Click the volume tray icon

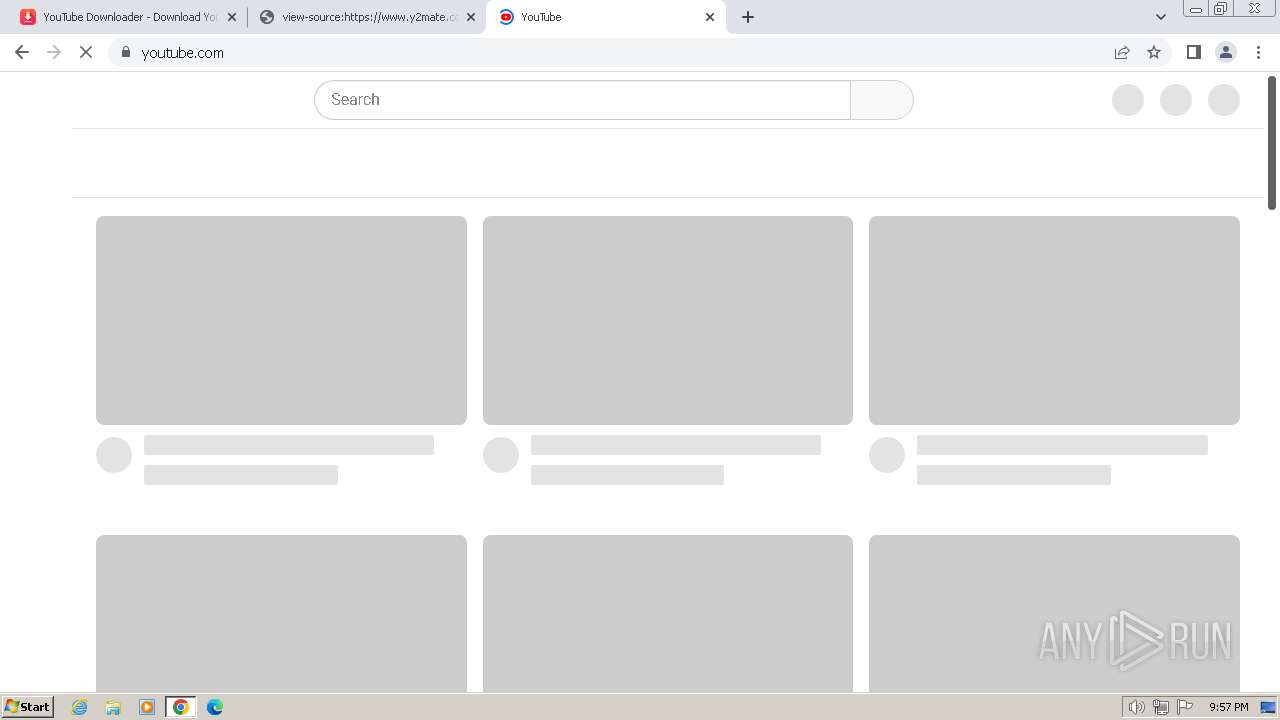point(1136,707)
